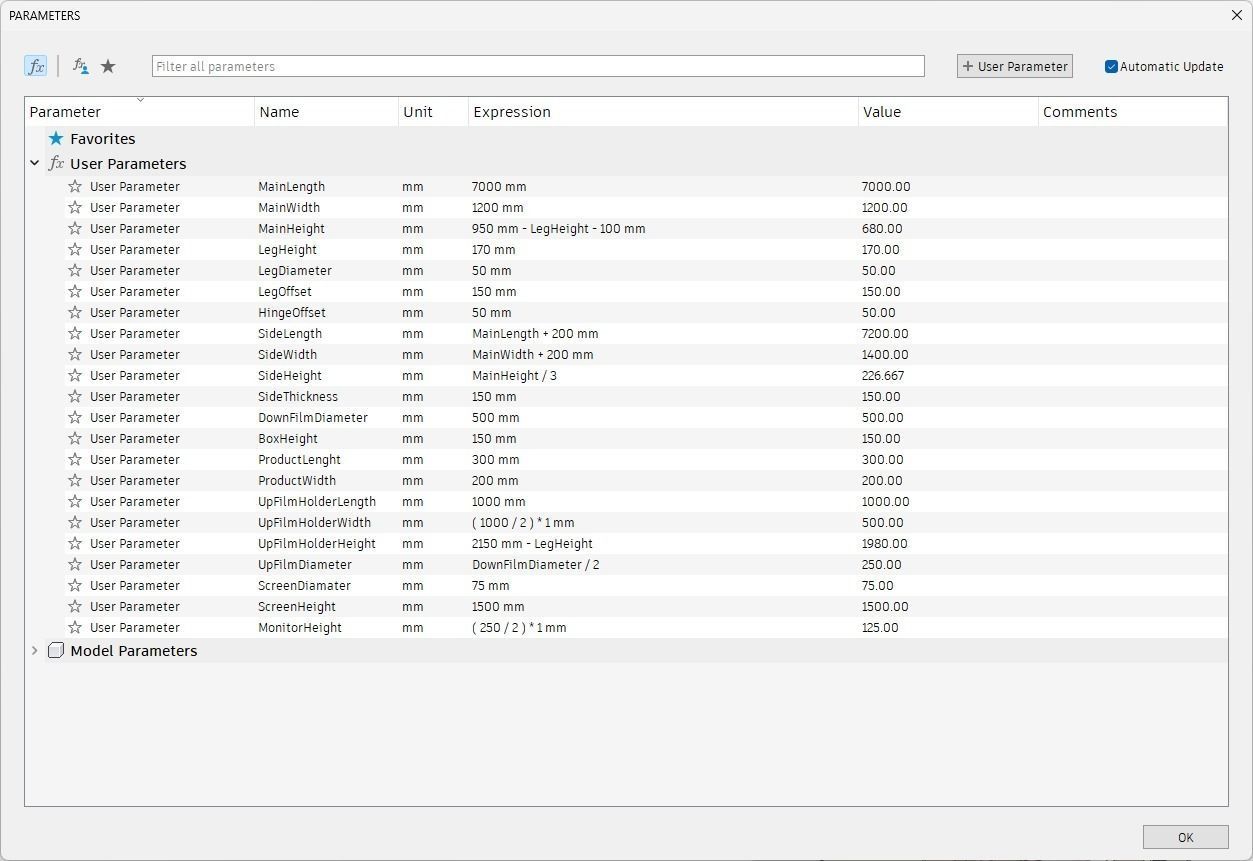Image resolution: width=1253 pixels, height=861 pixels.
Task: Star the DownFilmDiameter parameter
Action: [x=75, y=417]
